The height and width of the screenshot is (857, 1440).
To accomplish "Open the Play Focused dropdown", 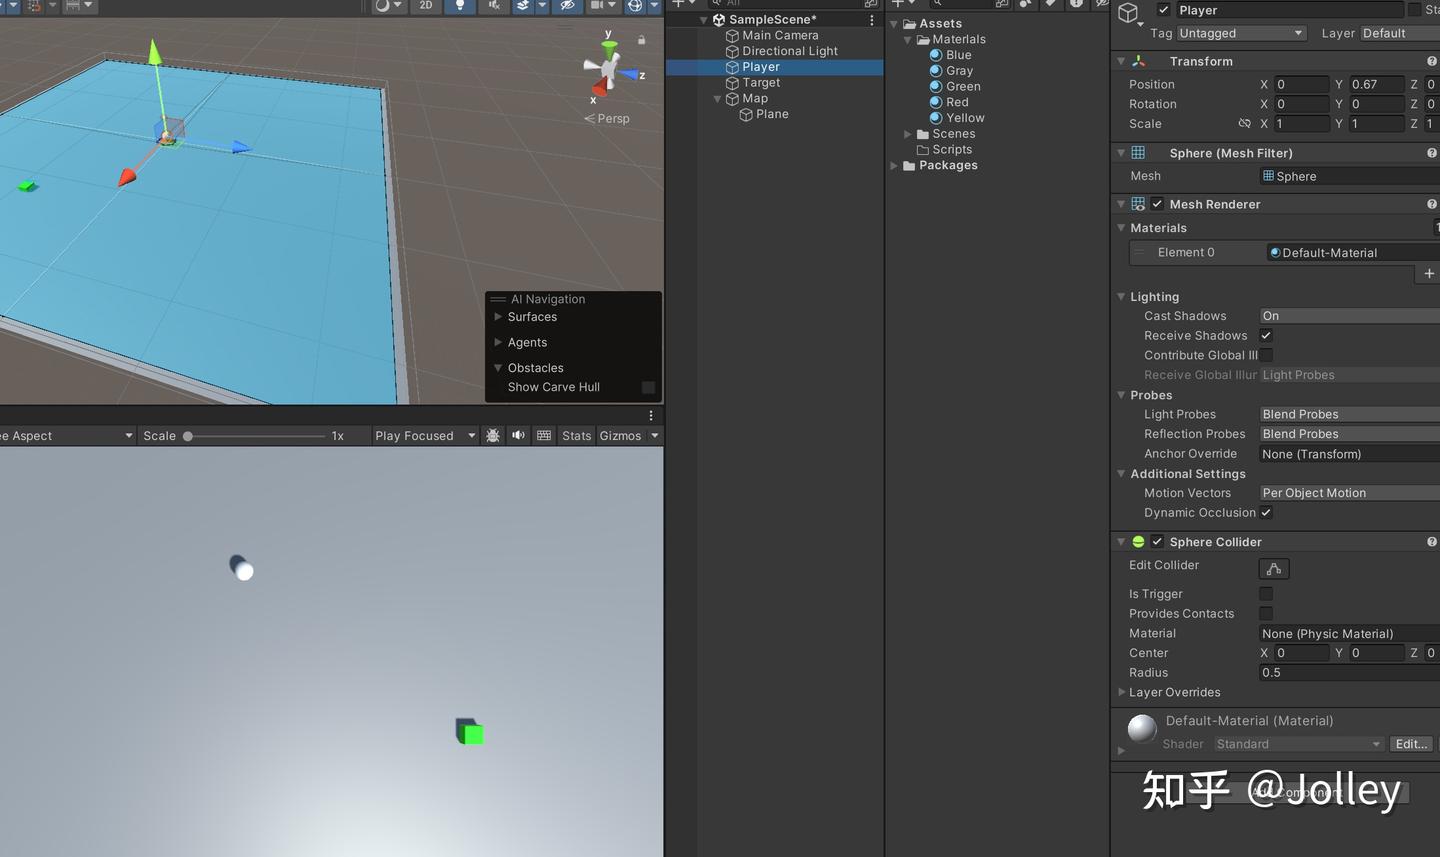I will pos(424,435).
